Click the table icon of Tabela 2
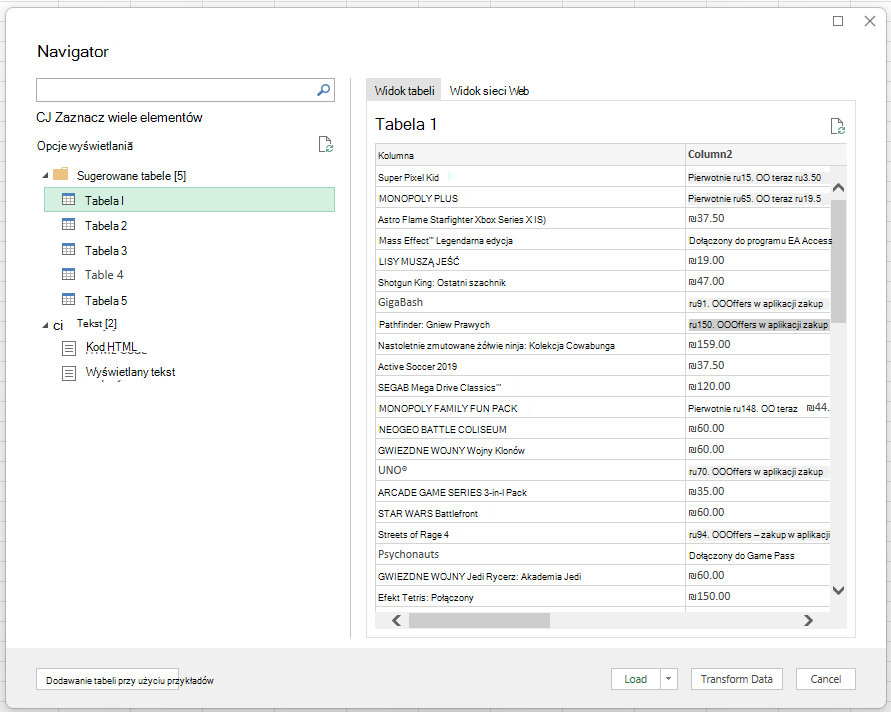Screen dimensions: 891x712 (x=68, y=224)
